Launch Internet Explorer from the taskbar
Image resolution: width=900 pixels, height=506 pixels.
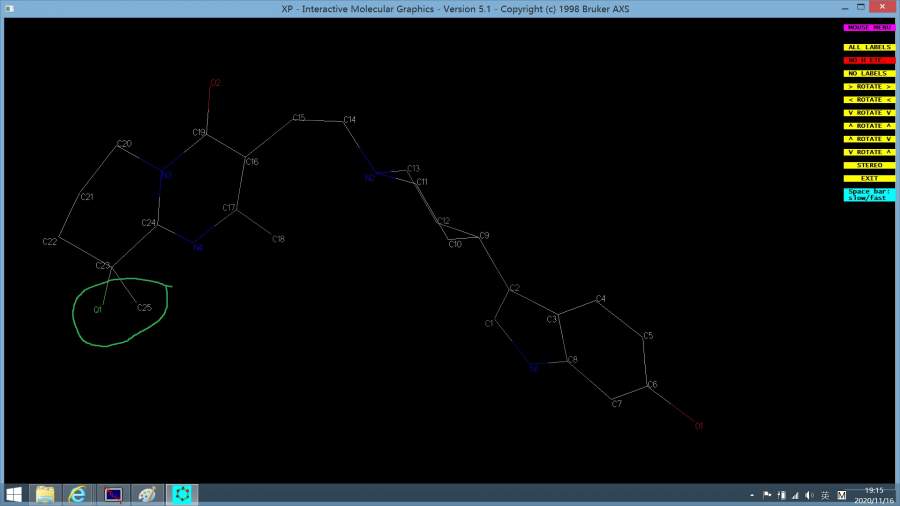[x=77, y=494]
